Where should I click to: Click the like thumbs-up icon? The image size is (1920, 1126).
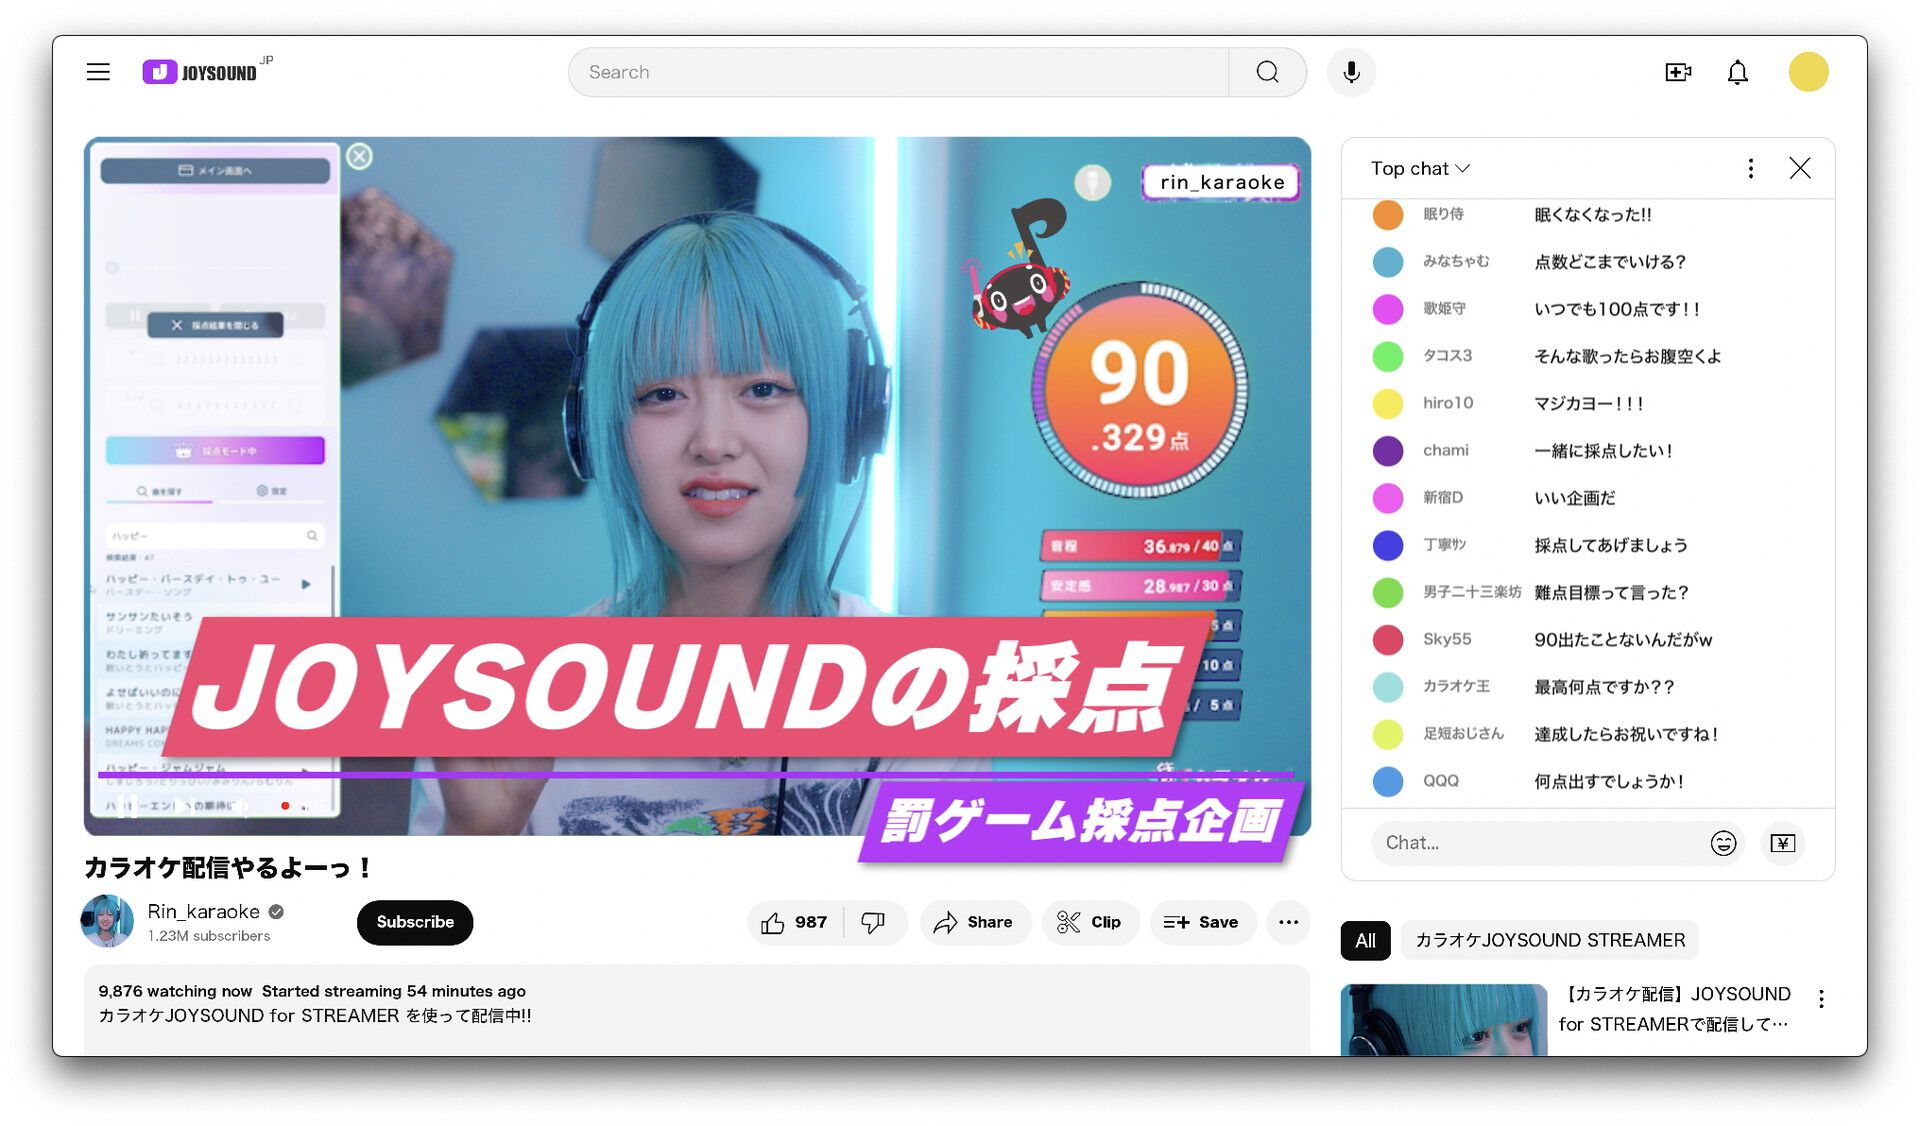pos(773,922)
